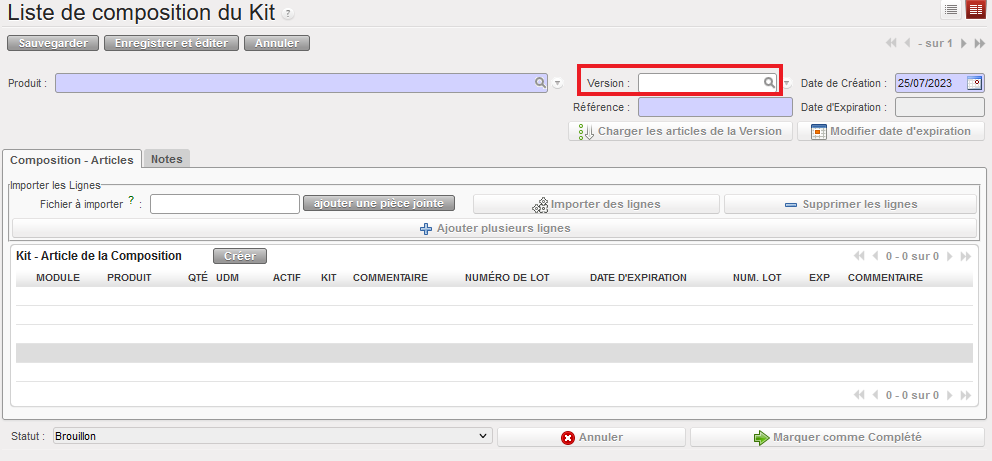This screenshot has width=992, height=461.
Task: Focus the Fichier à importer field
Action: pyautogui.click(x=225, y=204)
